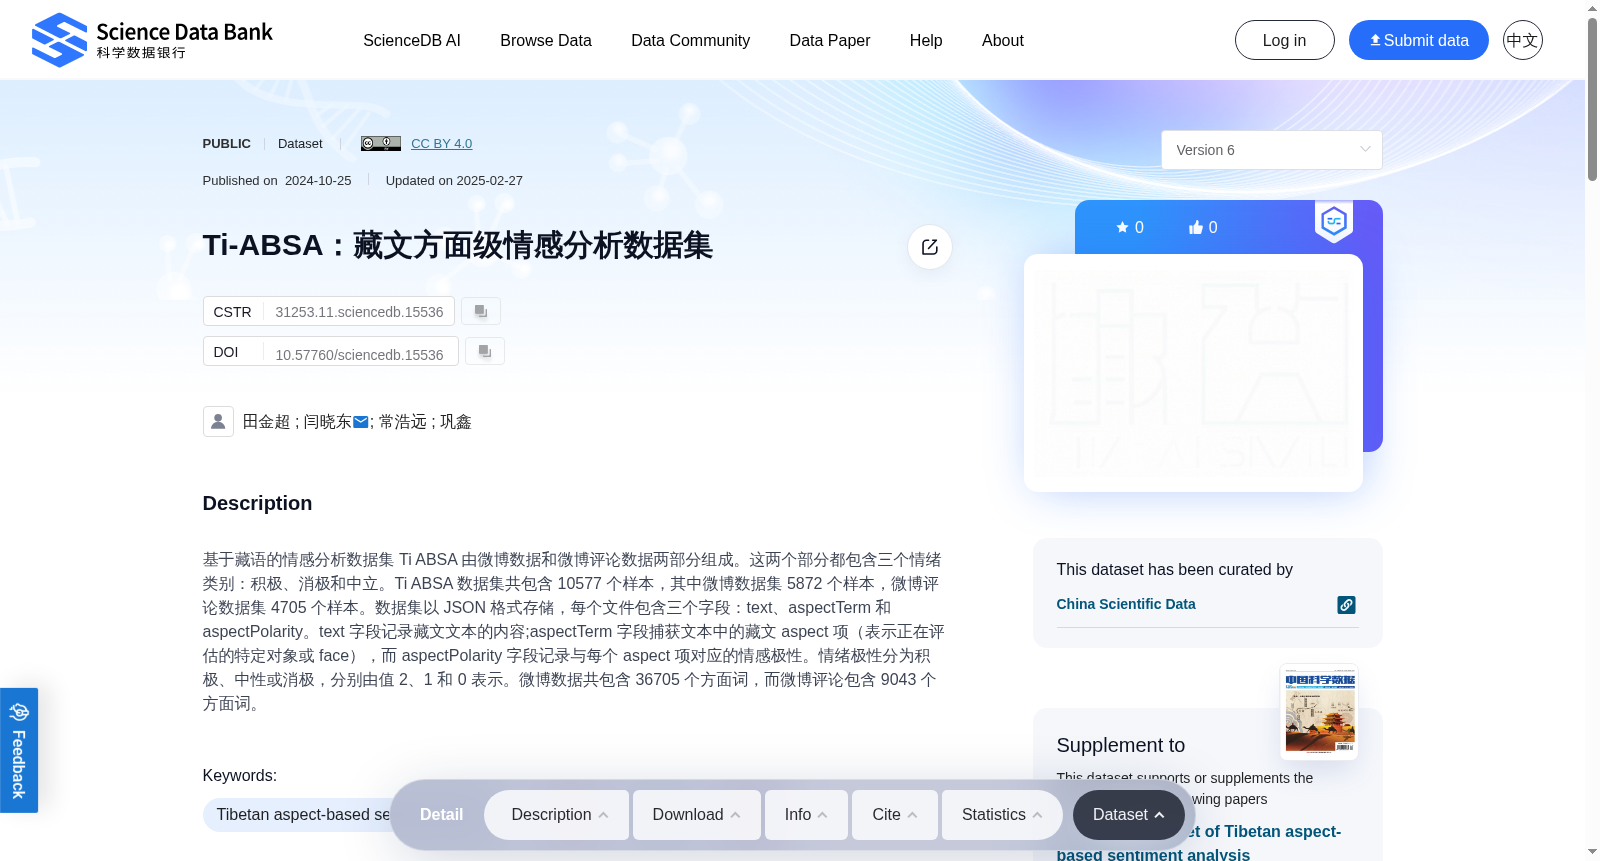The width and height of the screenshot is (1600, 861).
Task: Expand the Info section menu
Action: click(x=806, y=815)
